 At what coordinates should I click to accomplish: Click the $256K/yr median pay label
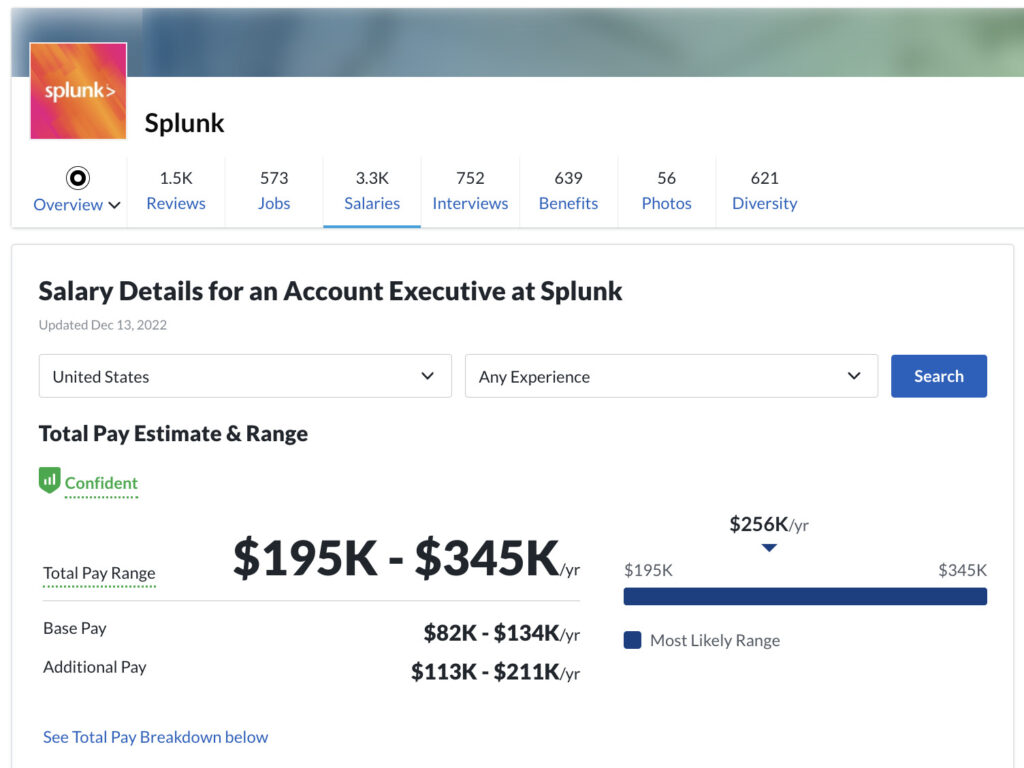click(769, 524)
